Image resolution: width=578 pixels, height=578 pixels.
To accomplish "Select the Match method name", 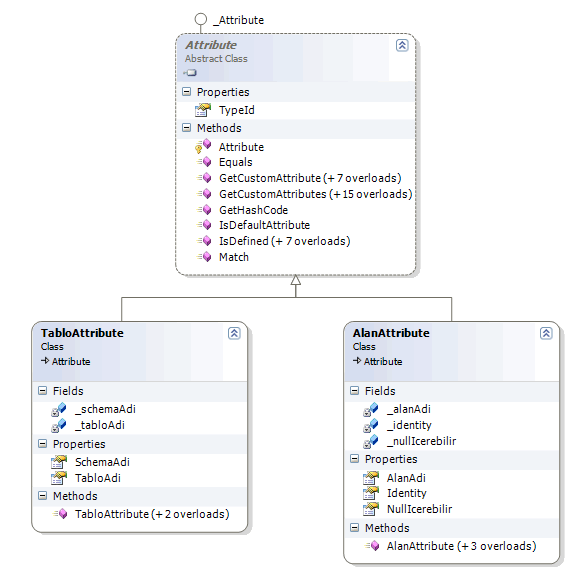I will [x=234, y=257].
